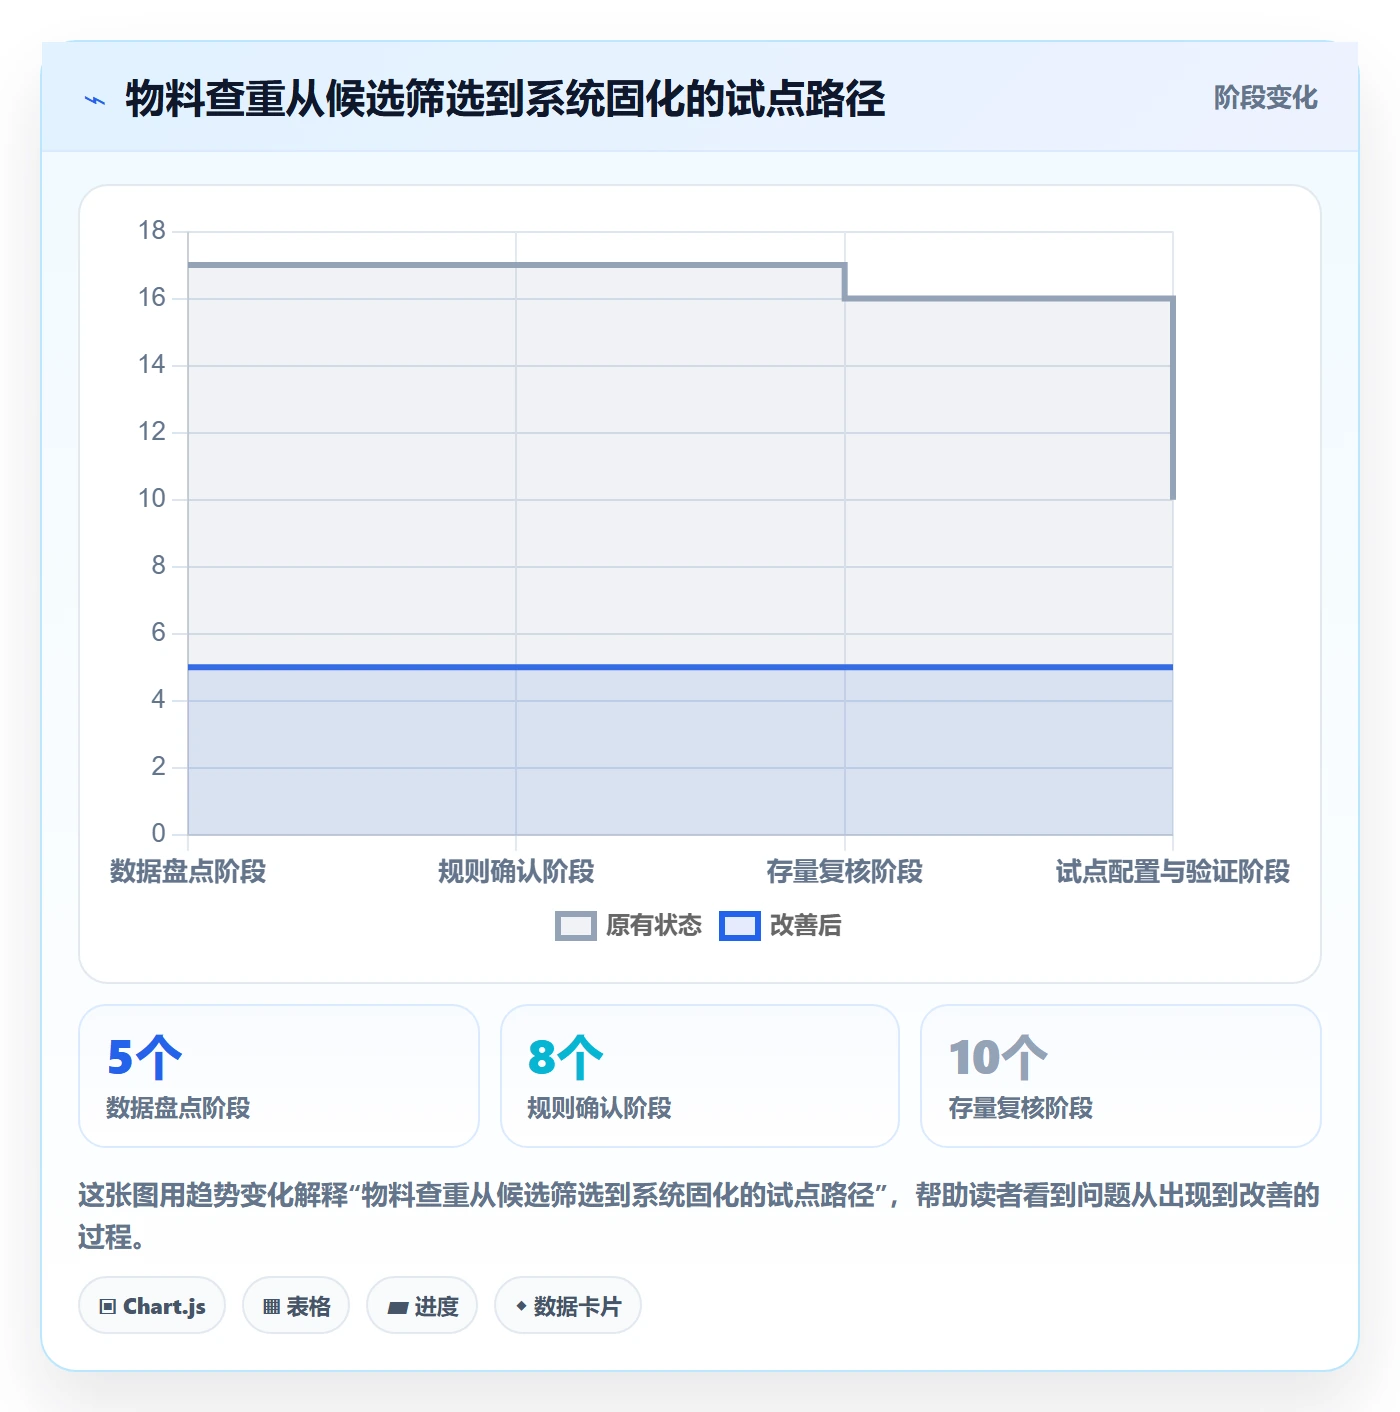This screenshot has width=1400, height=1412.
Task: Open the 10个 存量复核阶段 card
Action: click(1120, 1076)
